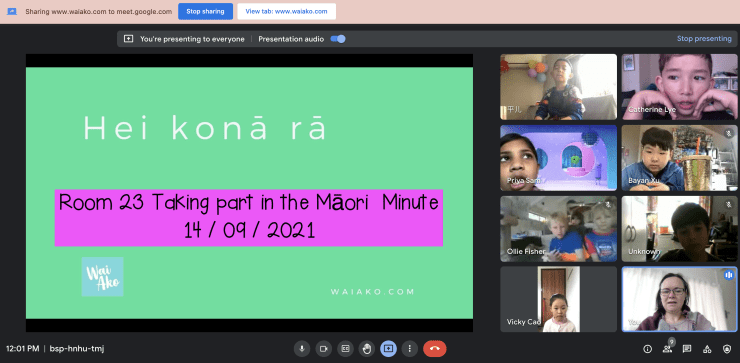Select your own video tile

(679, 299)
